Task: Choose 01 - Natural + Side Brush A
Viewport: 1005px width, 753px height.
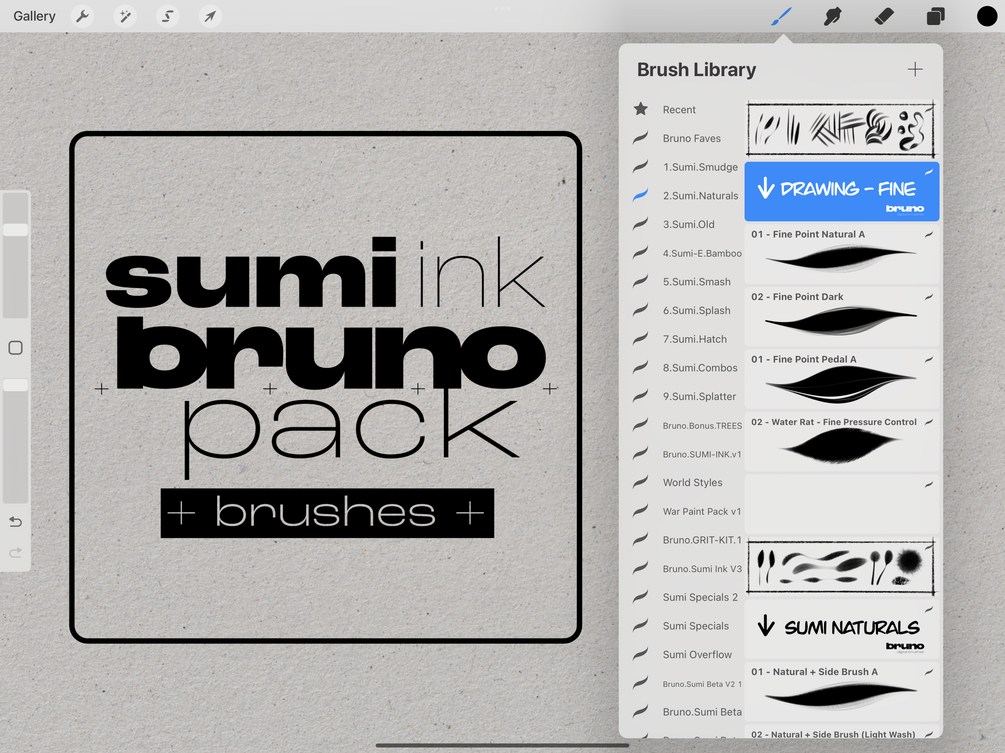Action: (842, 691)
